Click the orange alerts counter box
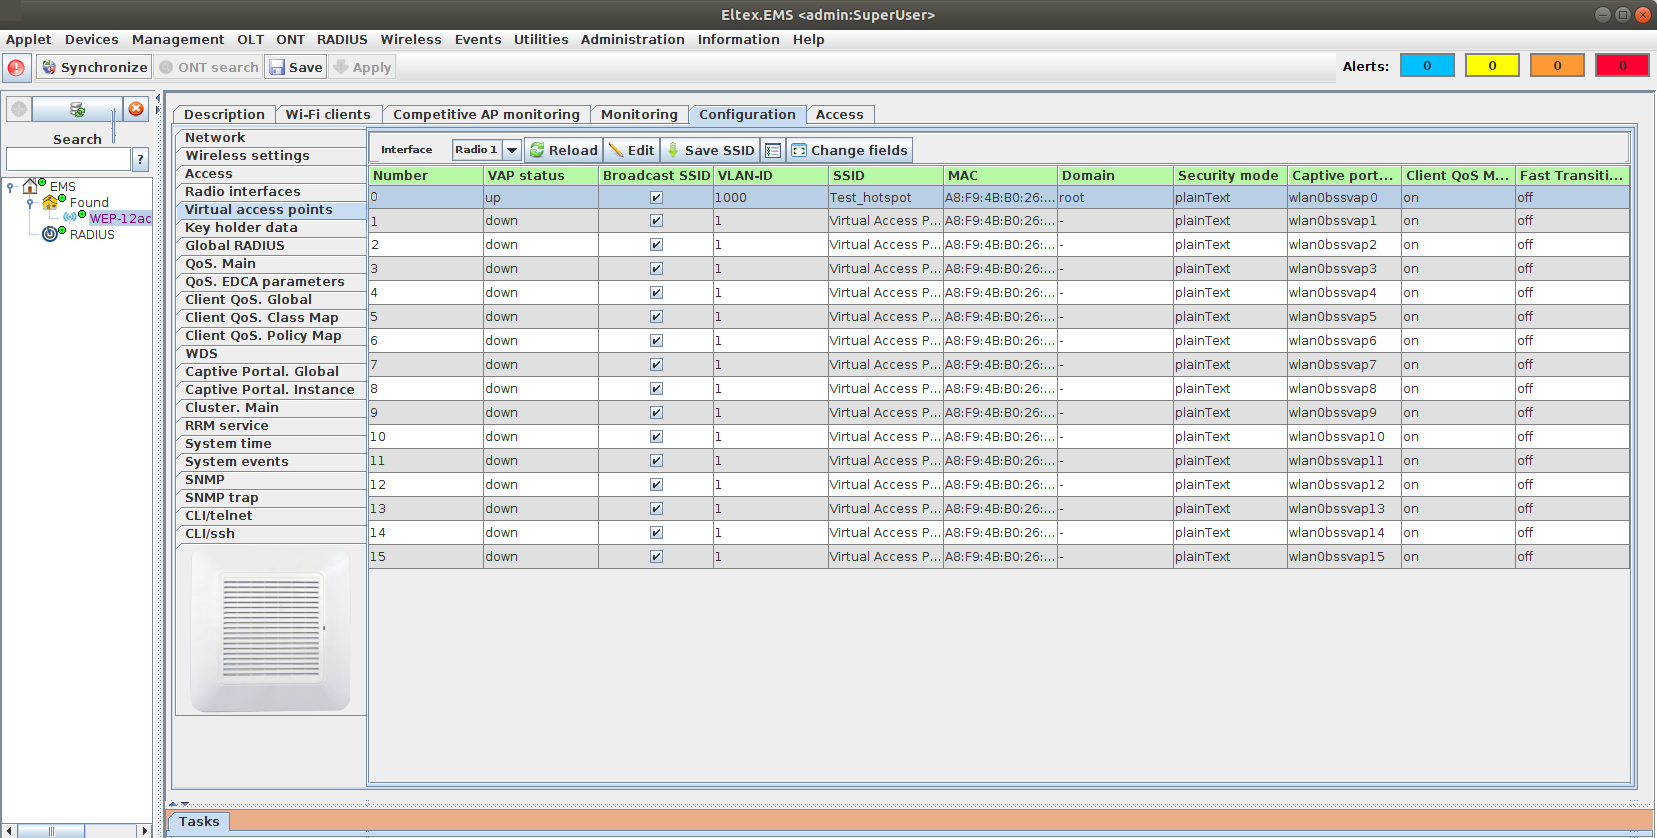 (1557, 66)
